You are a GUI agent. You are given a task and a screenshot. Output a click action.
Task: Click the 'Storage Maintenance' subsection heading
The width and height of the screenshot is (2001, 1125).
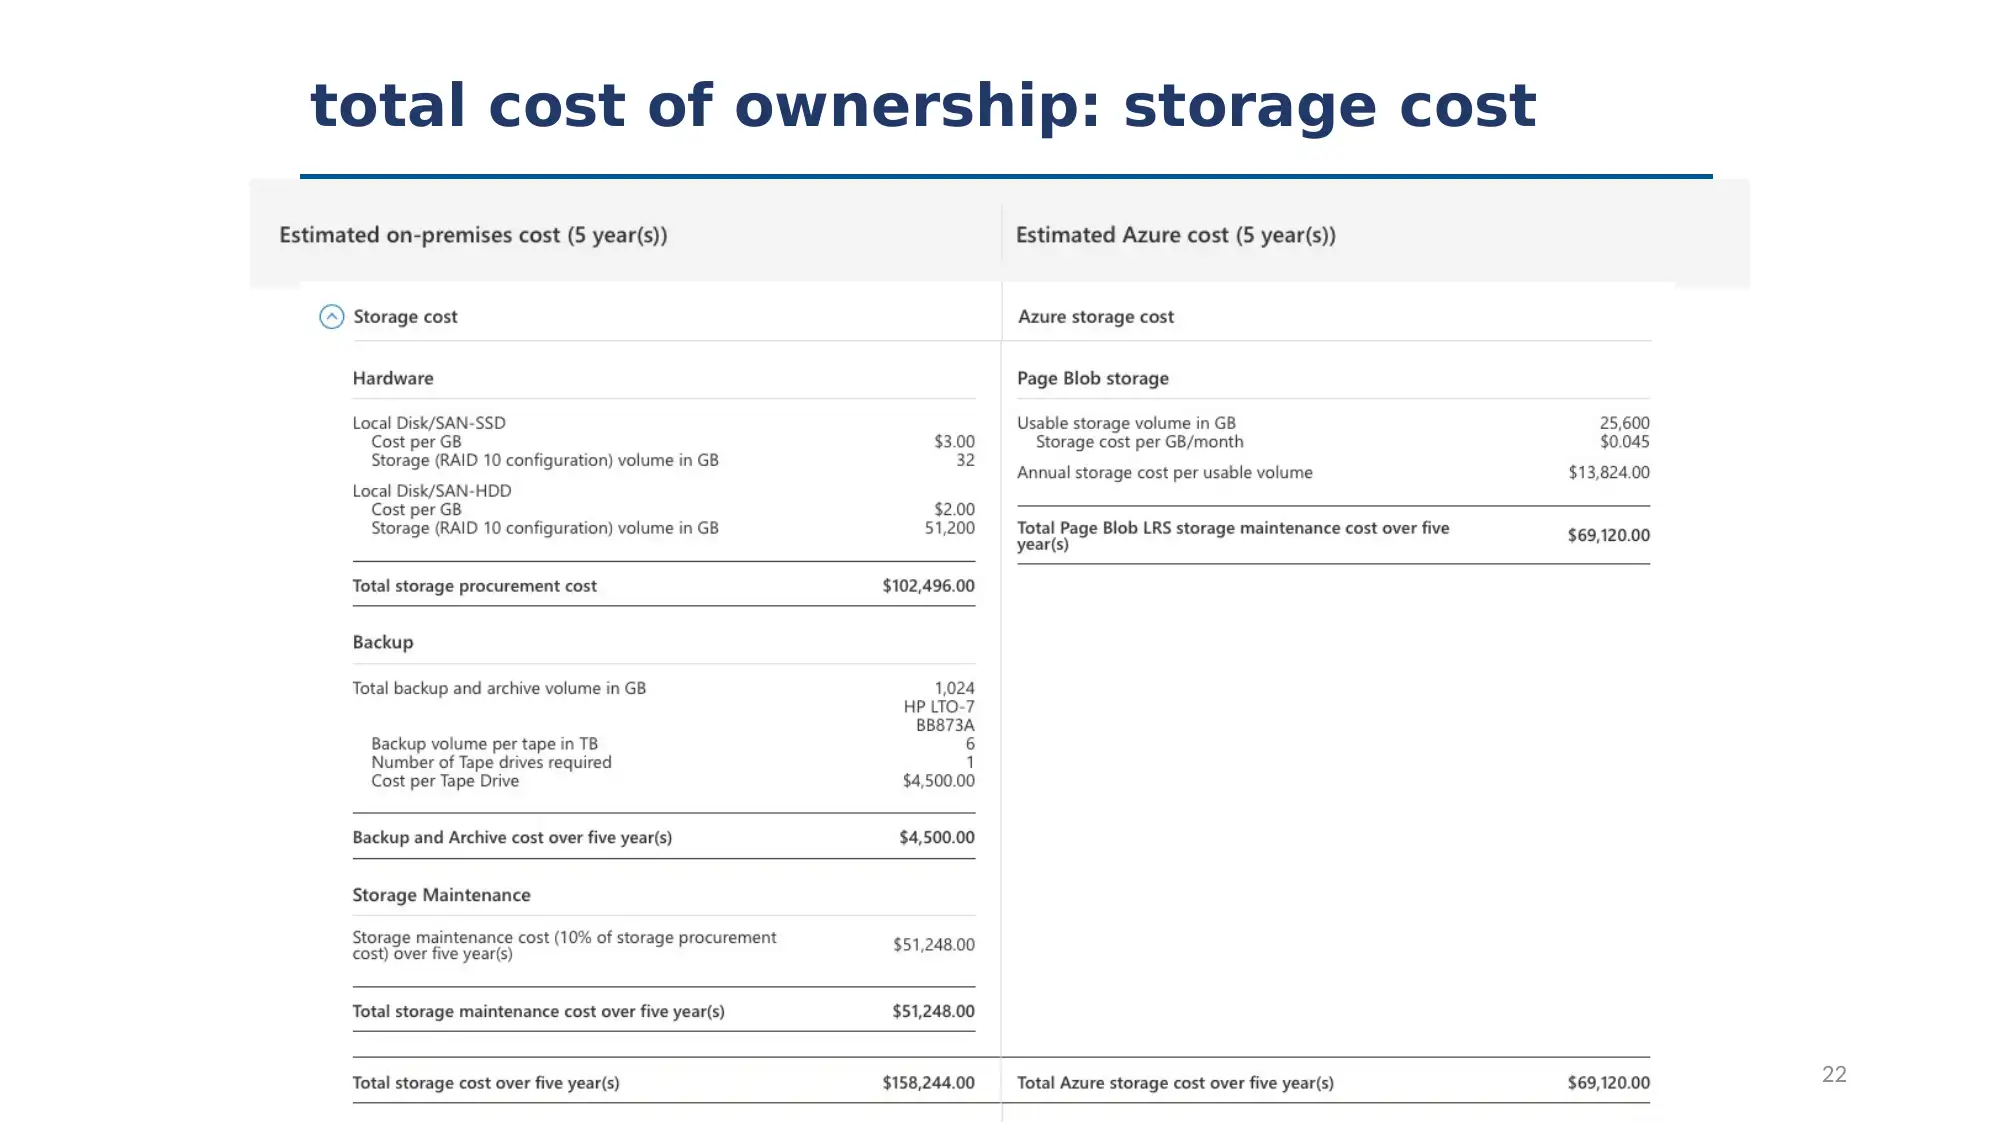tap(441, 895)
